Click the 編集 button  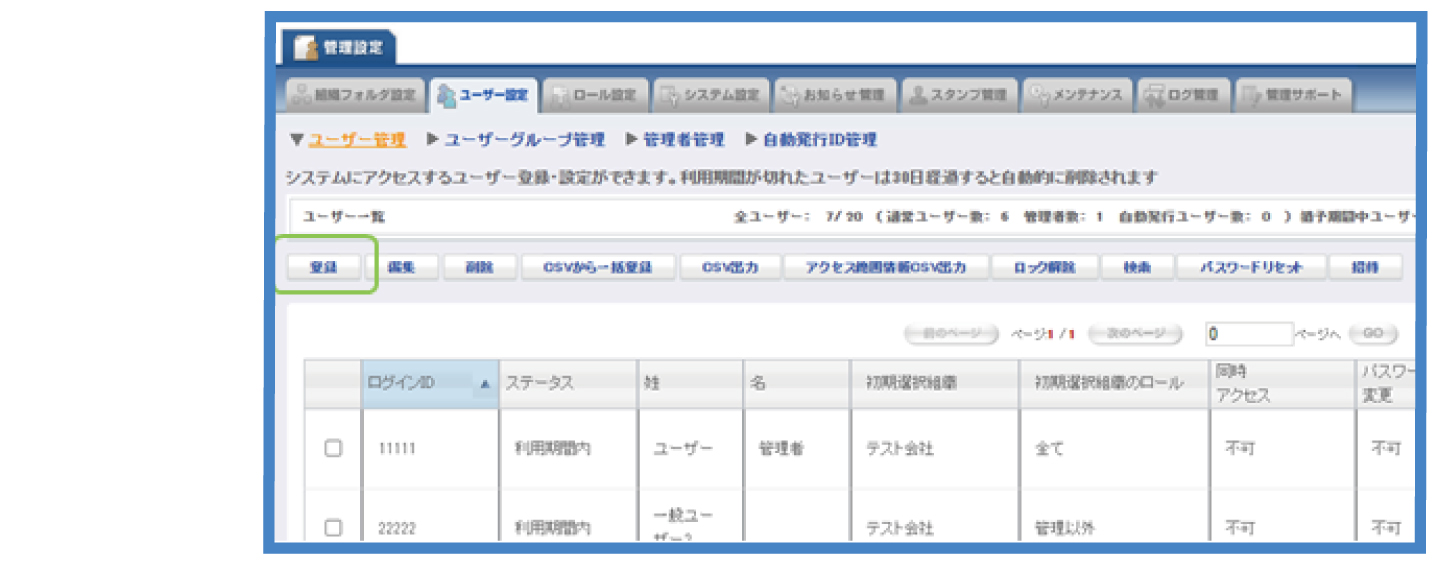(x=400, y=268)
